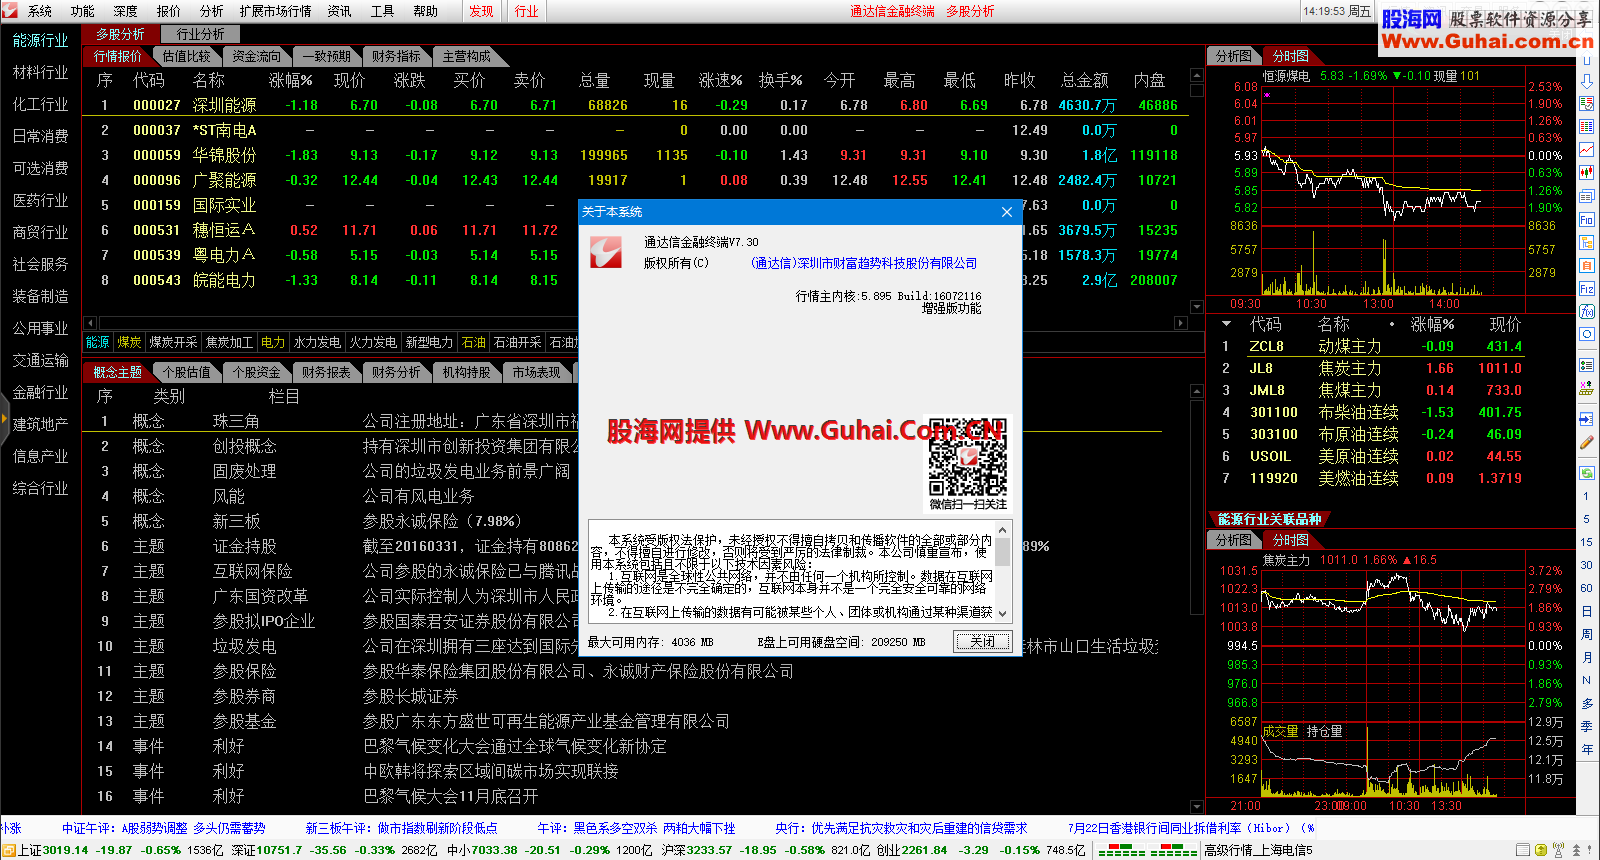Click the tree-structure icon in right toolbar
This screenshot has height=860, width=1600.
(x=1587, y=242)
